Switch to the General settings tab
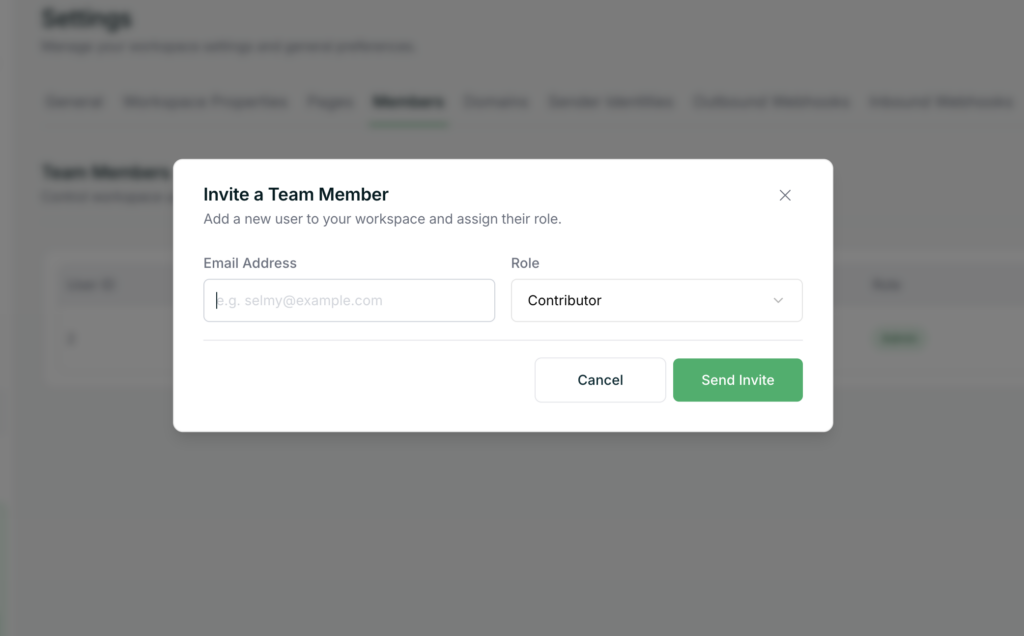Image resolution: width=1024 pixels, height=636 pixels. [x=74, y=102]
